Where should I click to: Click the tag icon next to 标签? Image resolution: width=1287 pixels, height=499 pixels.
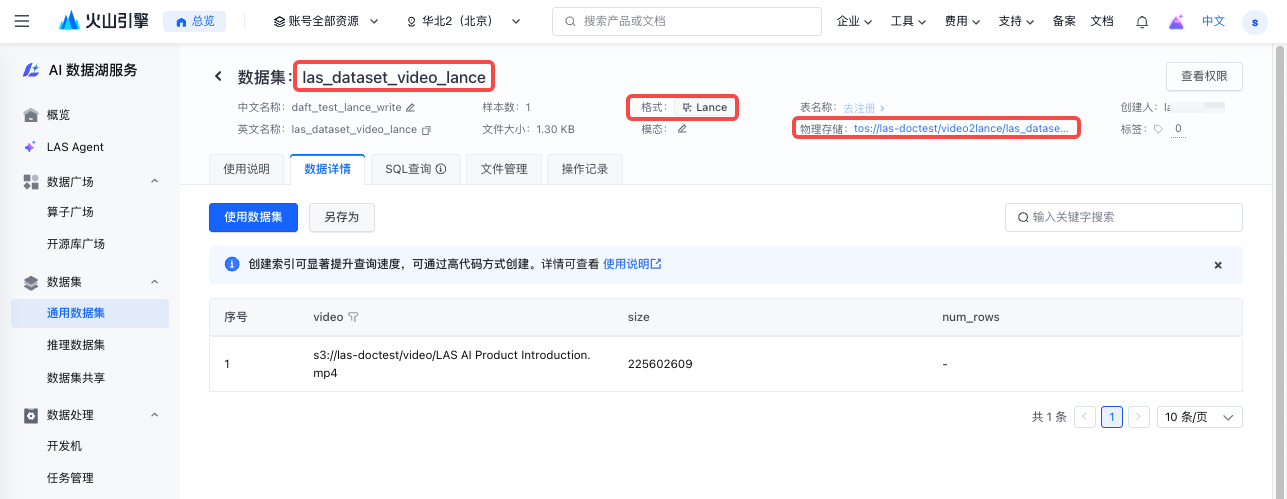pos(1159,129)
